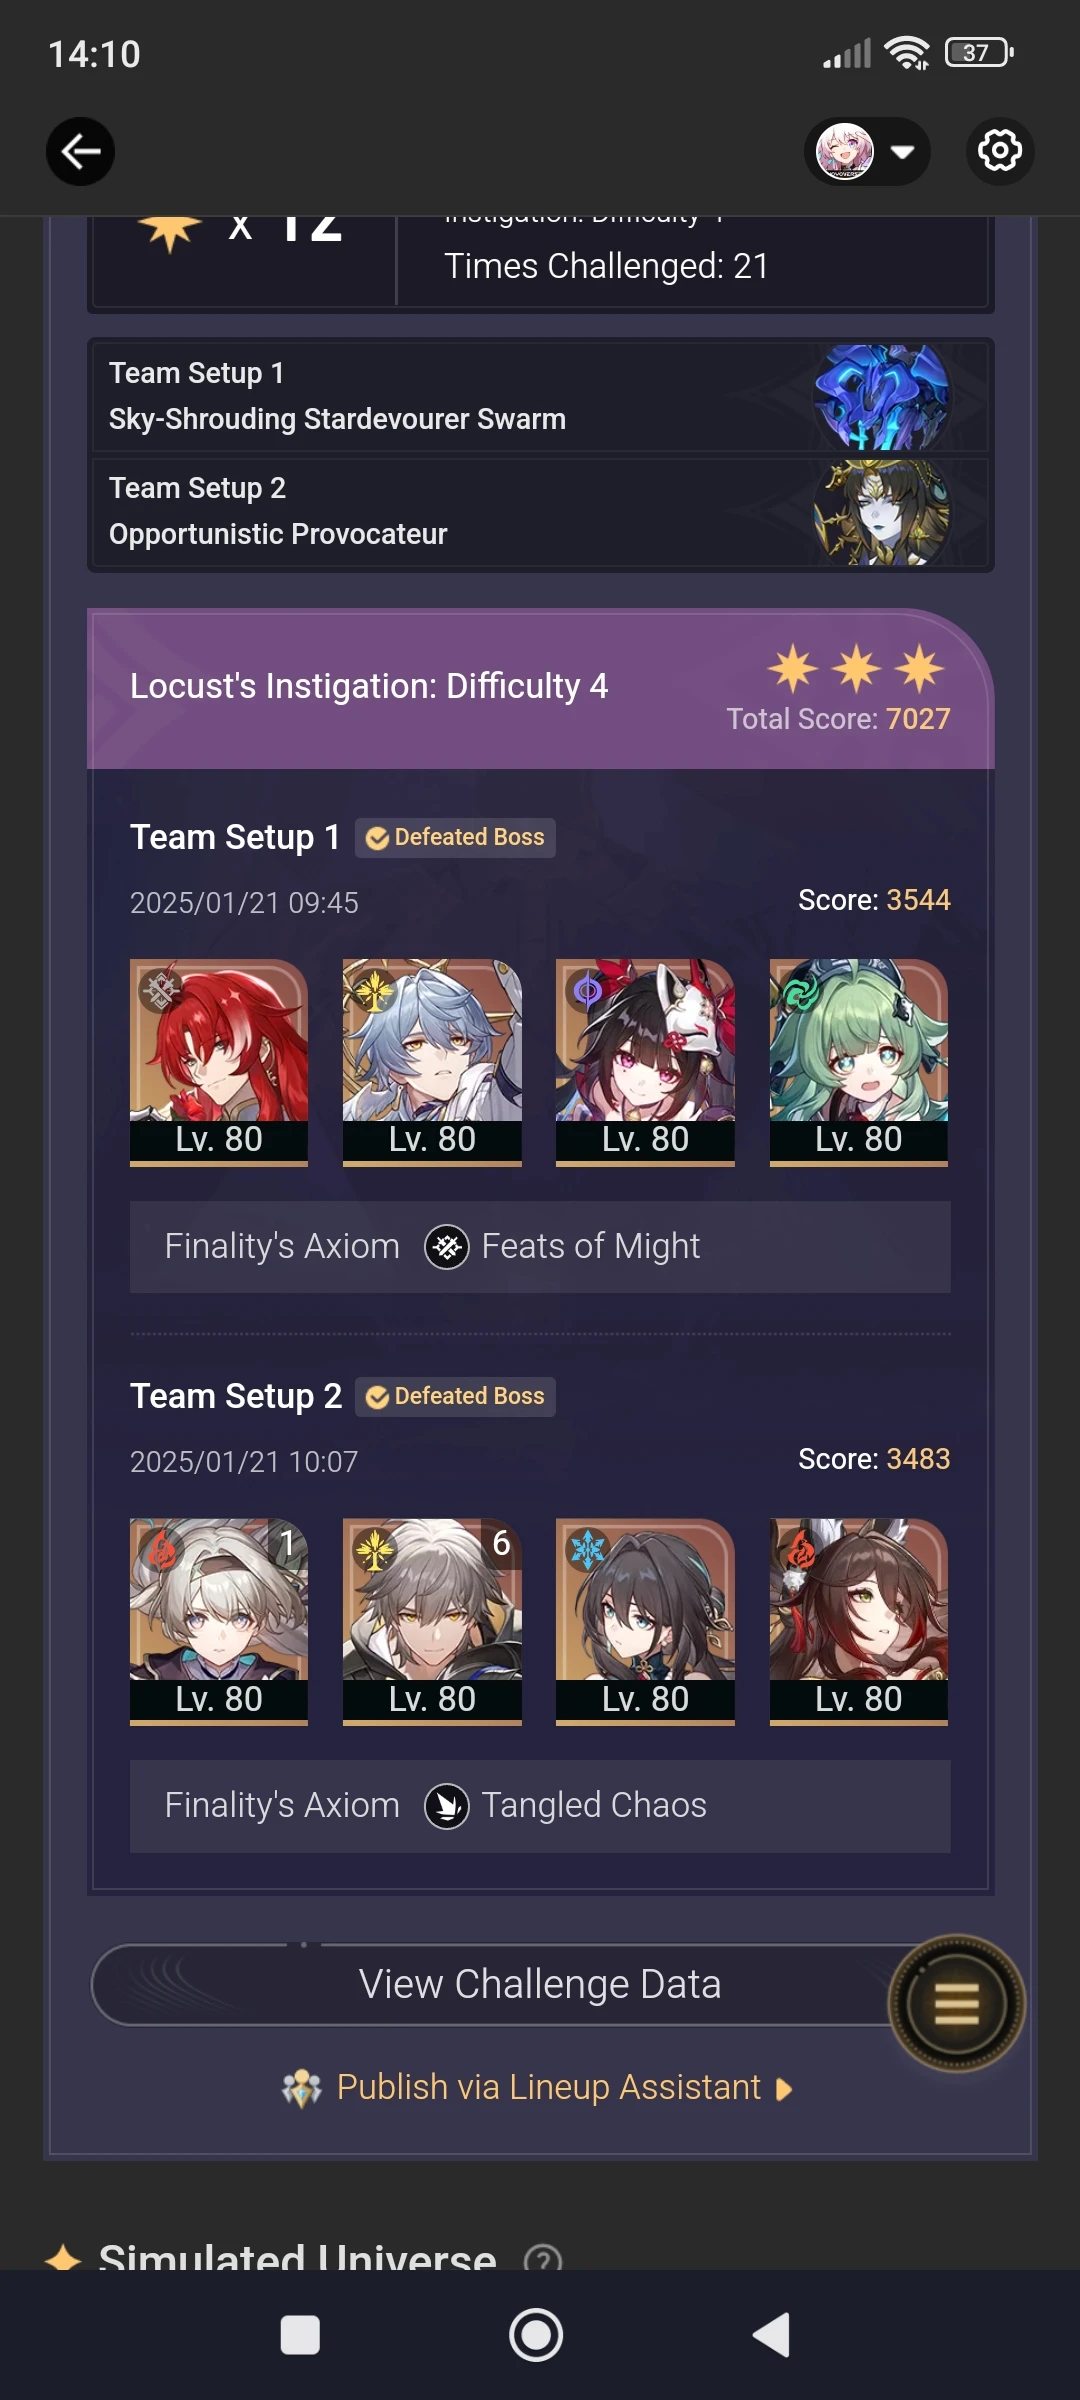Select Team Setup 2 Opportunistic Provocateur row
The image size is (1080, 2400).
(x=540, y=512)
